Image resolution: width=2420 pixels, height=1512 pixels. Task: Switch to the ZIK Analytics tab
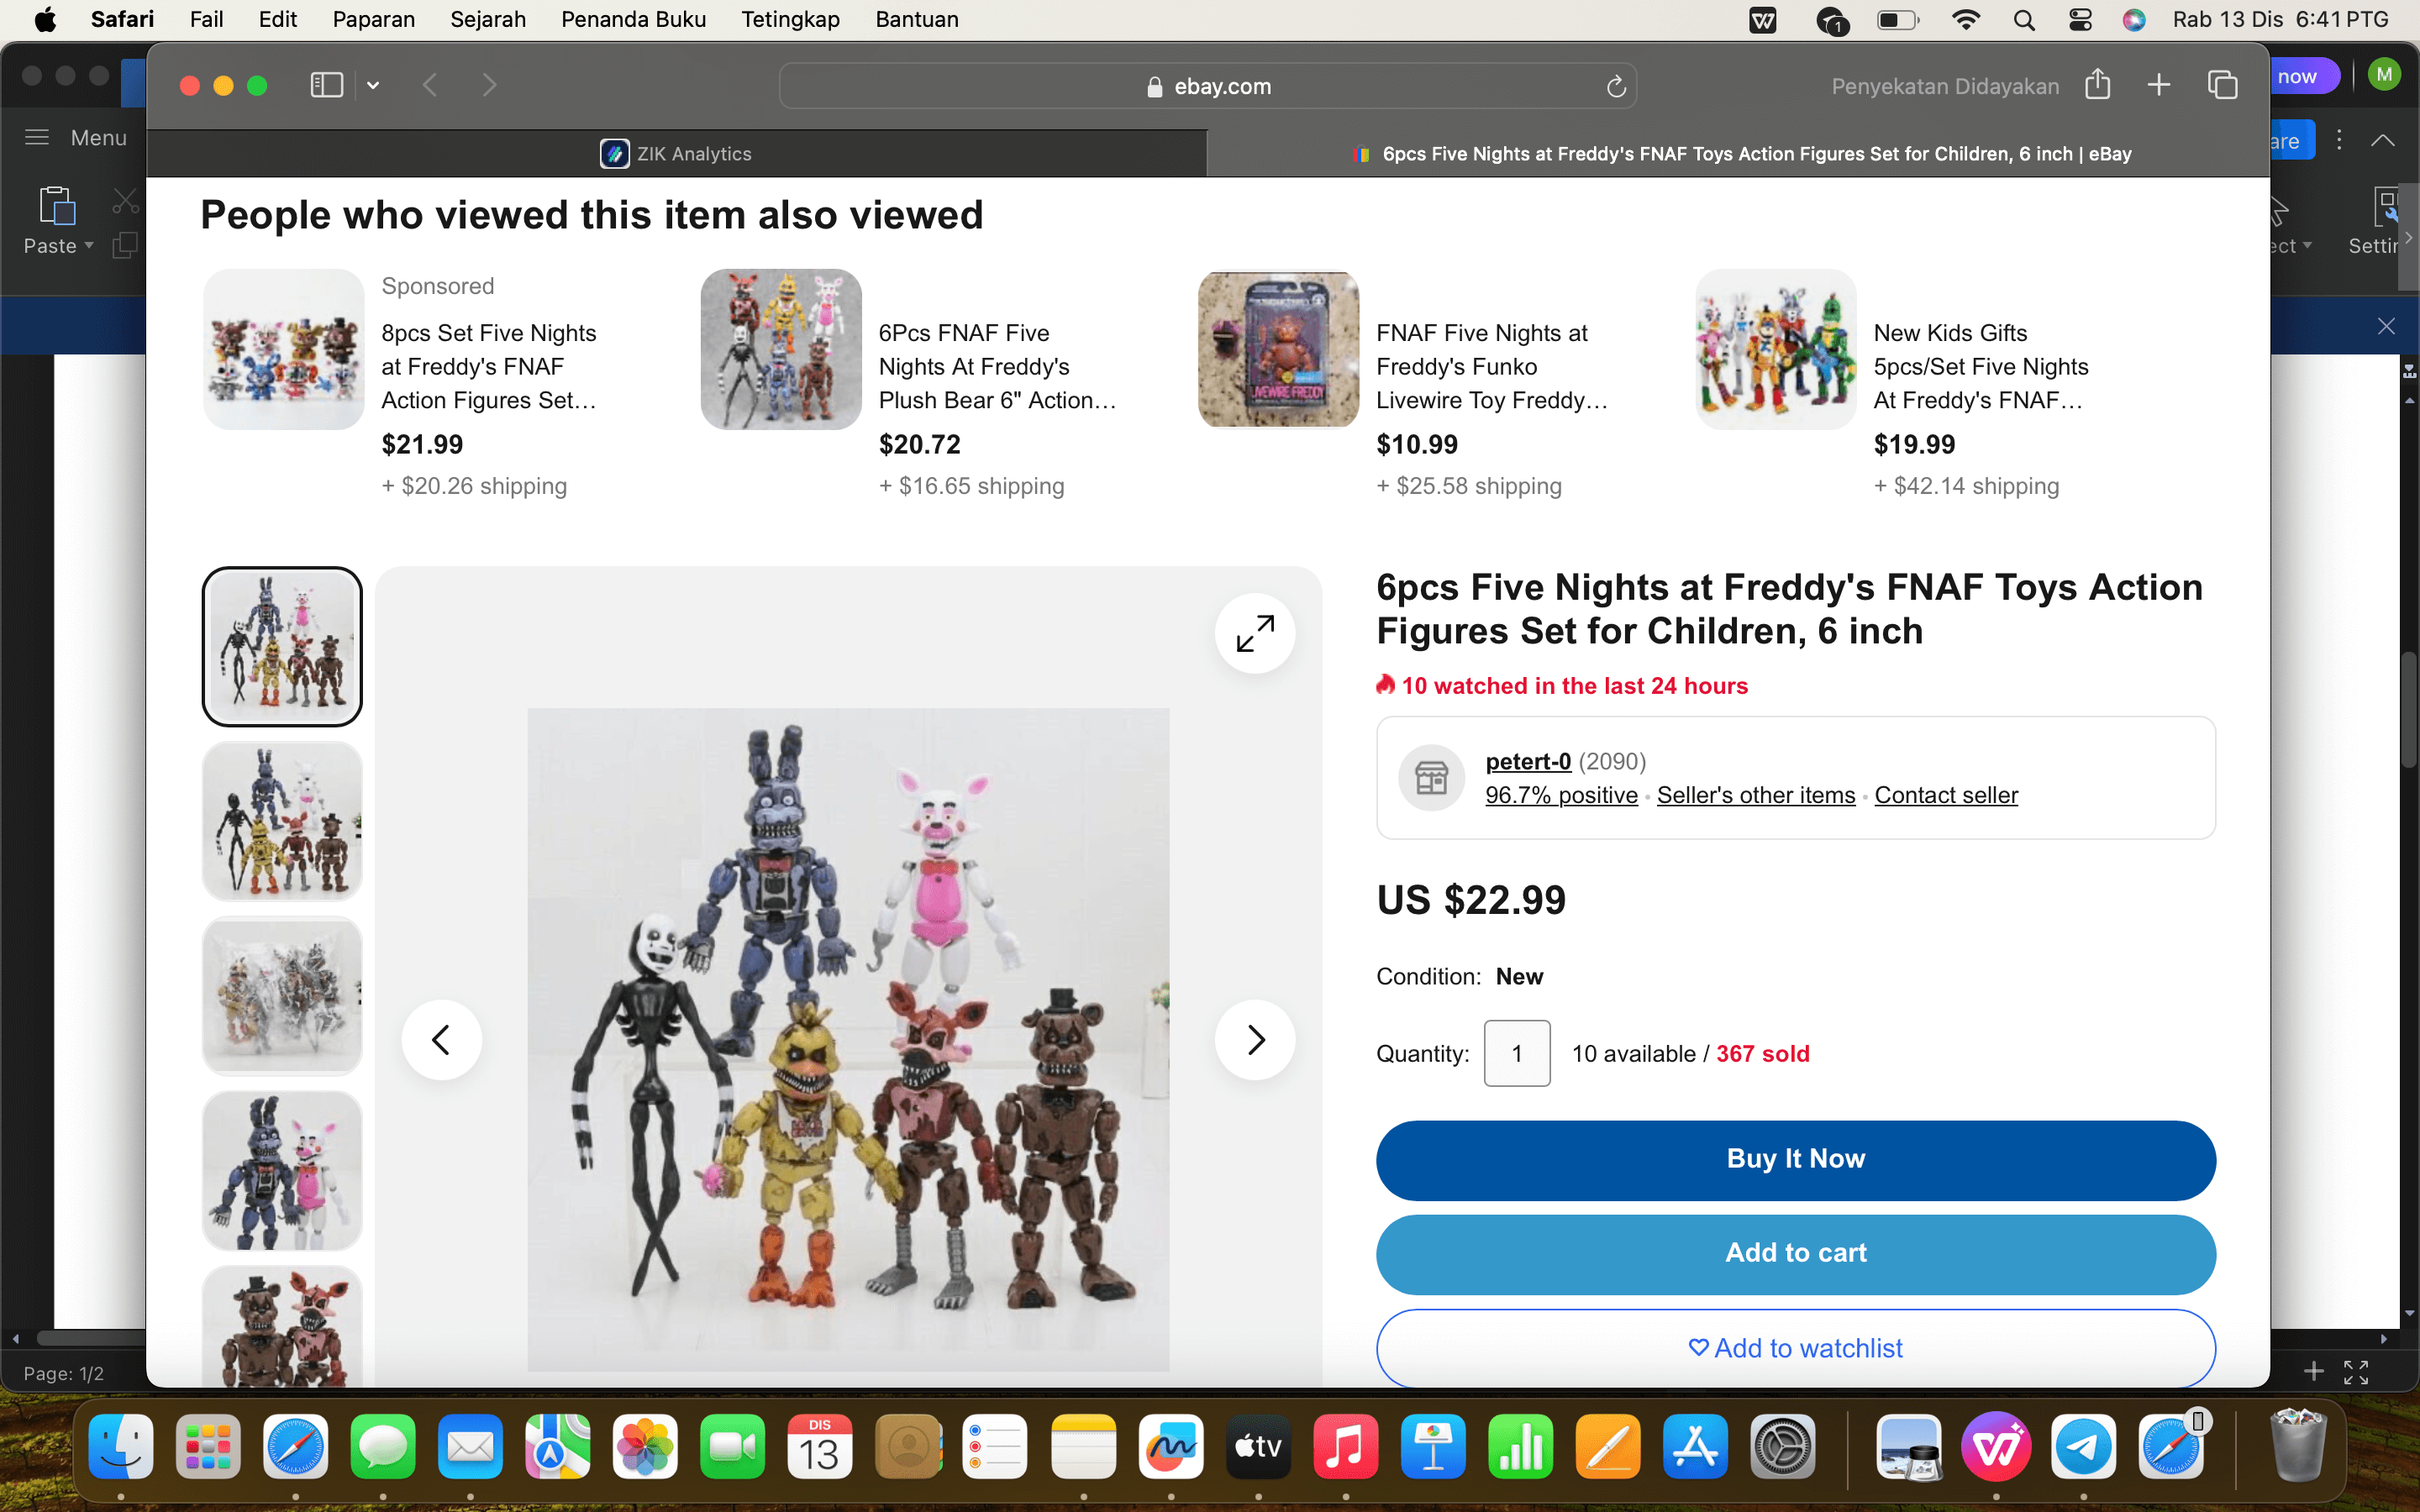pyautogui.click(x=677, y=154)
